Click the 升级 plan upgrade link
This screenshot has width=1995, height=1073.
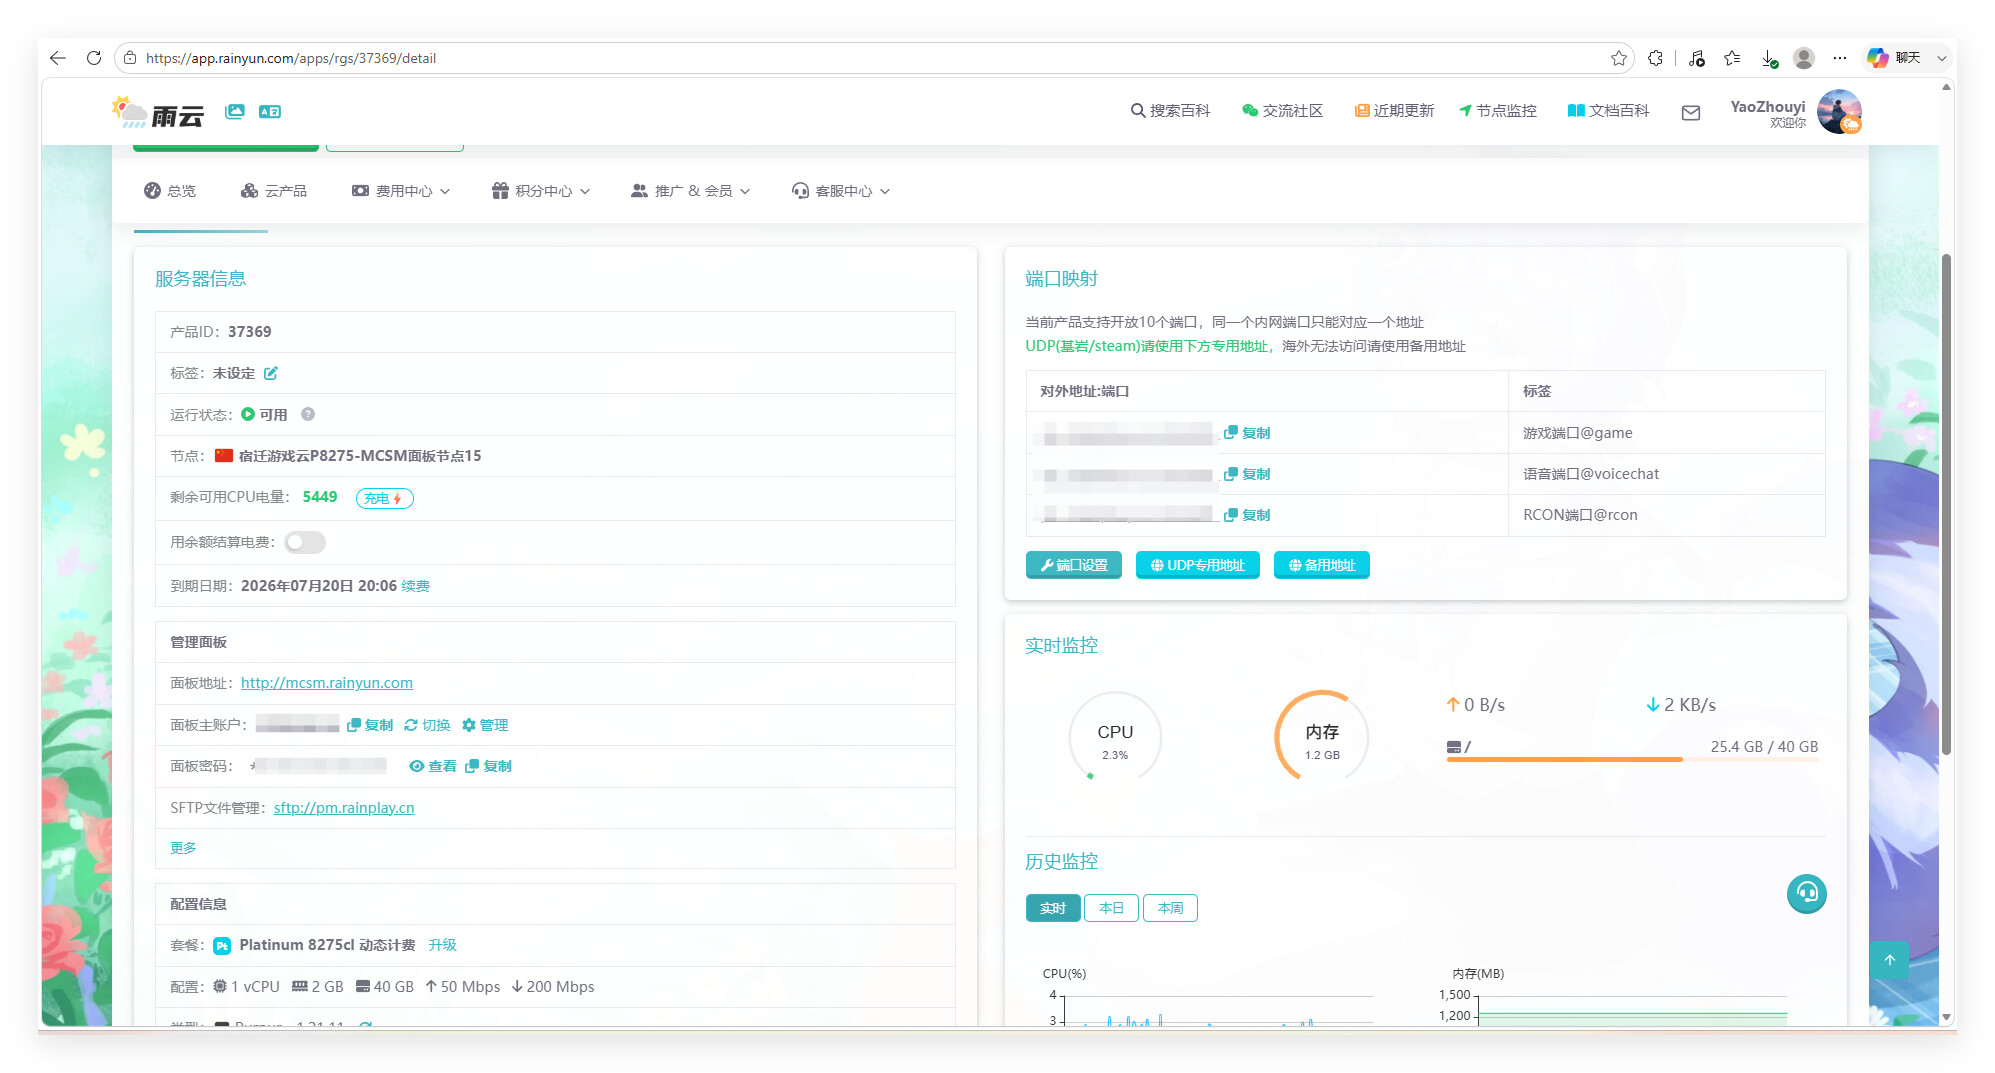pos(442,945)
